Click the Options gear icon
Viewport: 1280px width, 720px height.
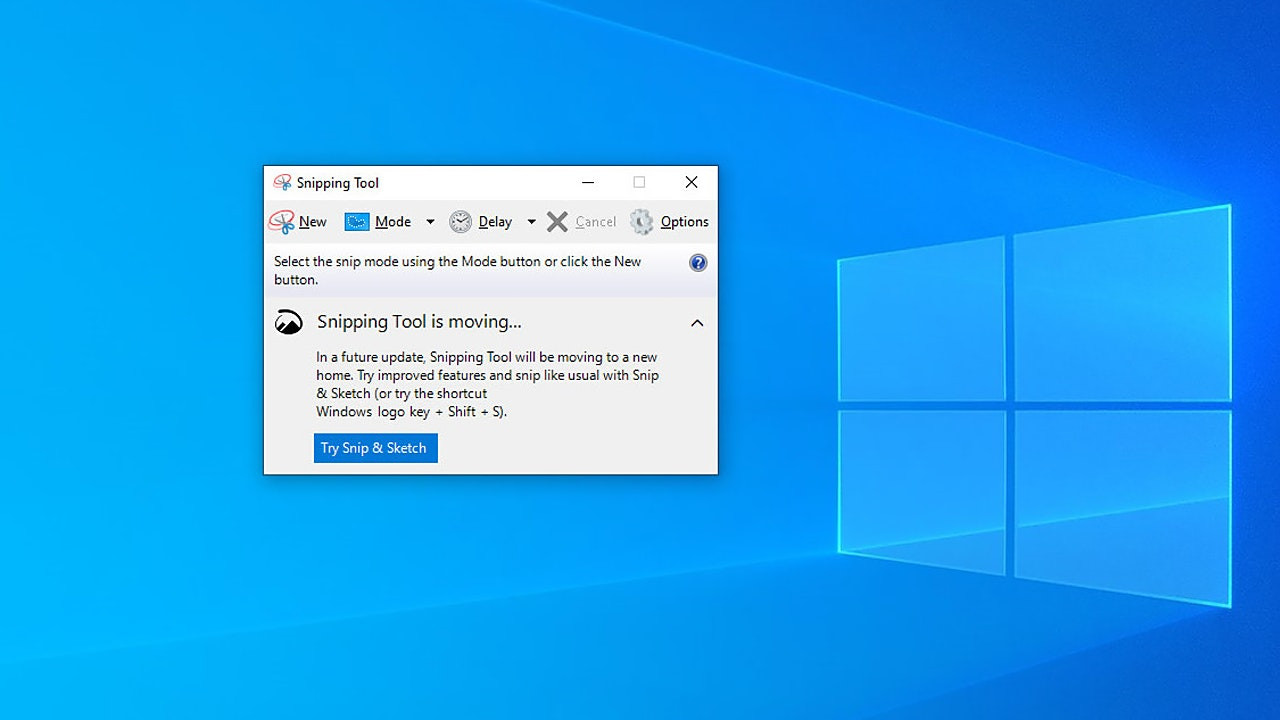click(641, 222)
